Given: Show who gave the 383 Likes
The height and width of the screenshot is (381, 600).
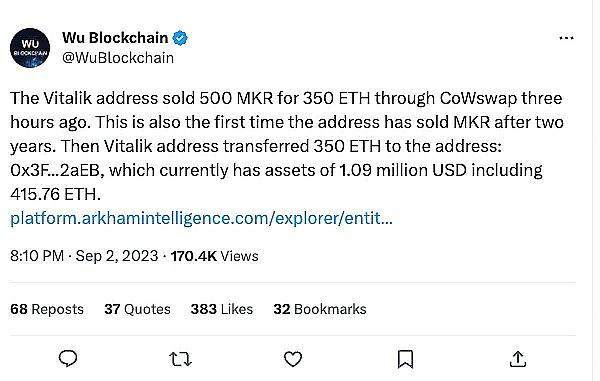Looking at the screenshot, I should (222, 309).
